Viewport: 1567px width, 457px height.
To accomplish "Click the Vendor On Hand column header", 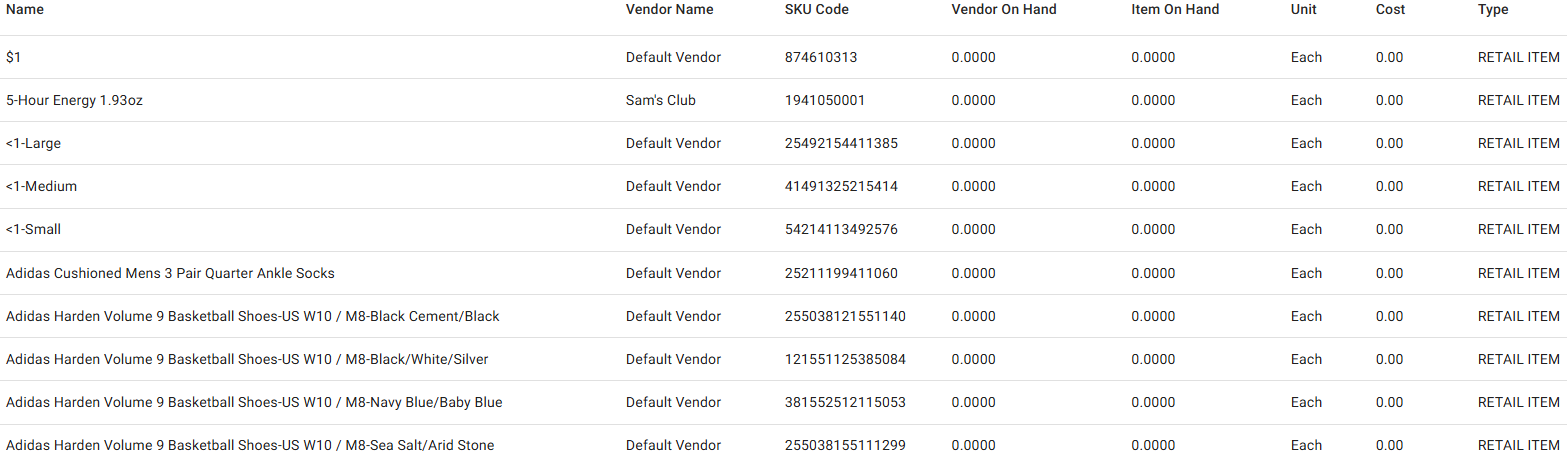I will [1003, 9].
